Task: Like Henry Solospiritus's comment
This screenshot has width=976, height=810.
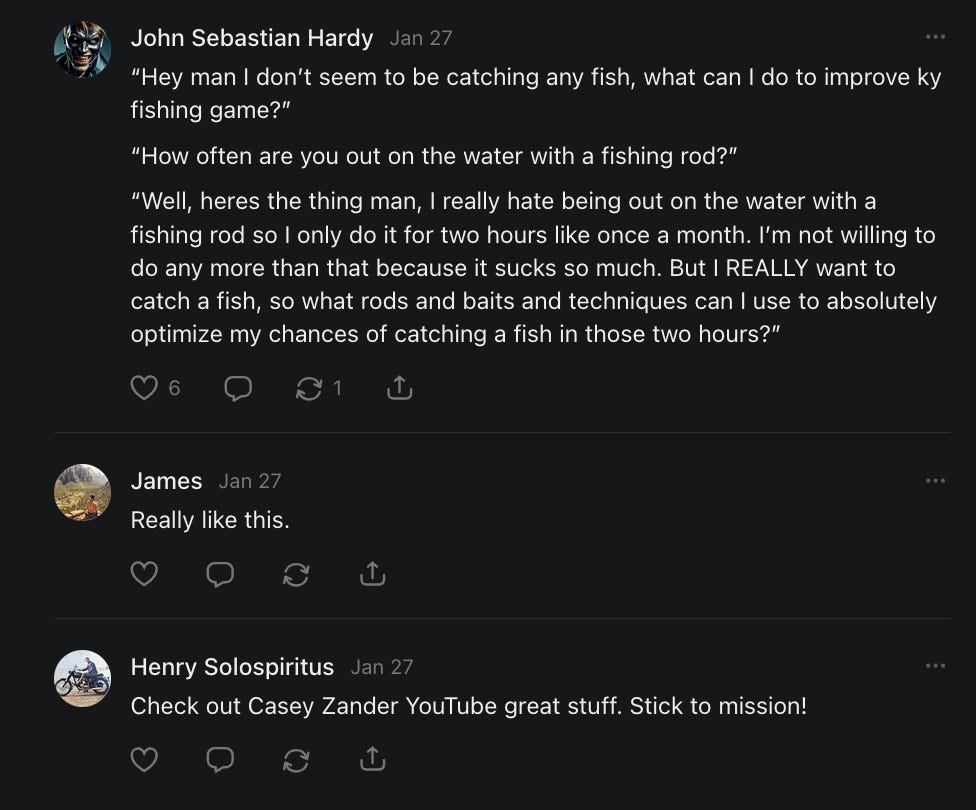Action: click(x=145, y=760)
